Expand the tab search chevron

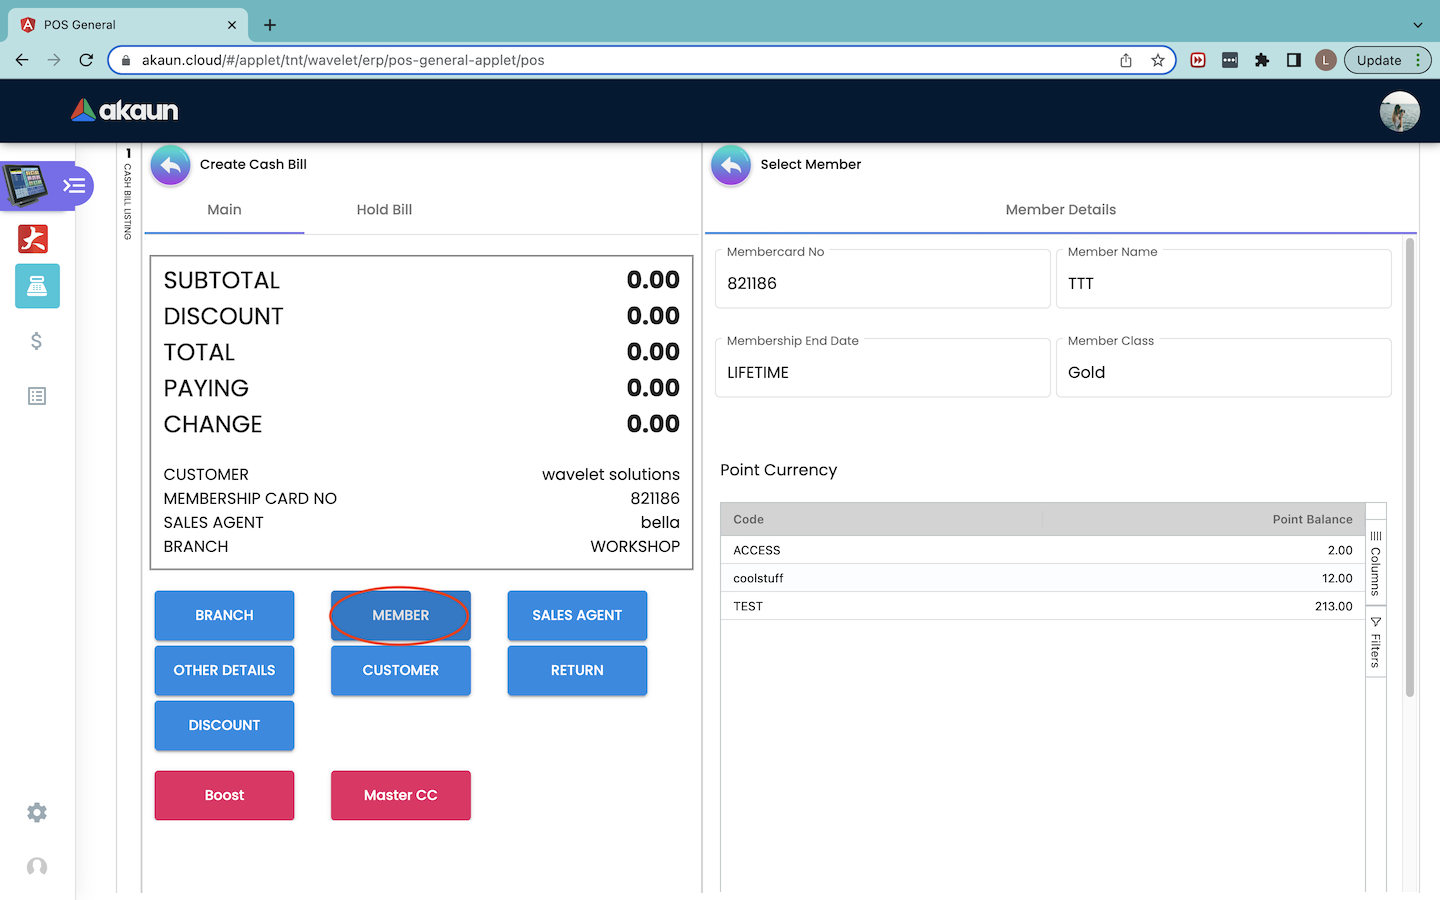coord(1418,25)
